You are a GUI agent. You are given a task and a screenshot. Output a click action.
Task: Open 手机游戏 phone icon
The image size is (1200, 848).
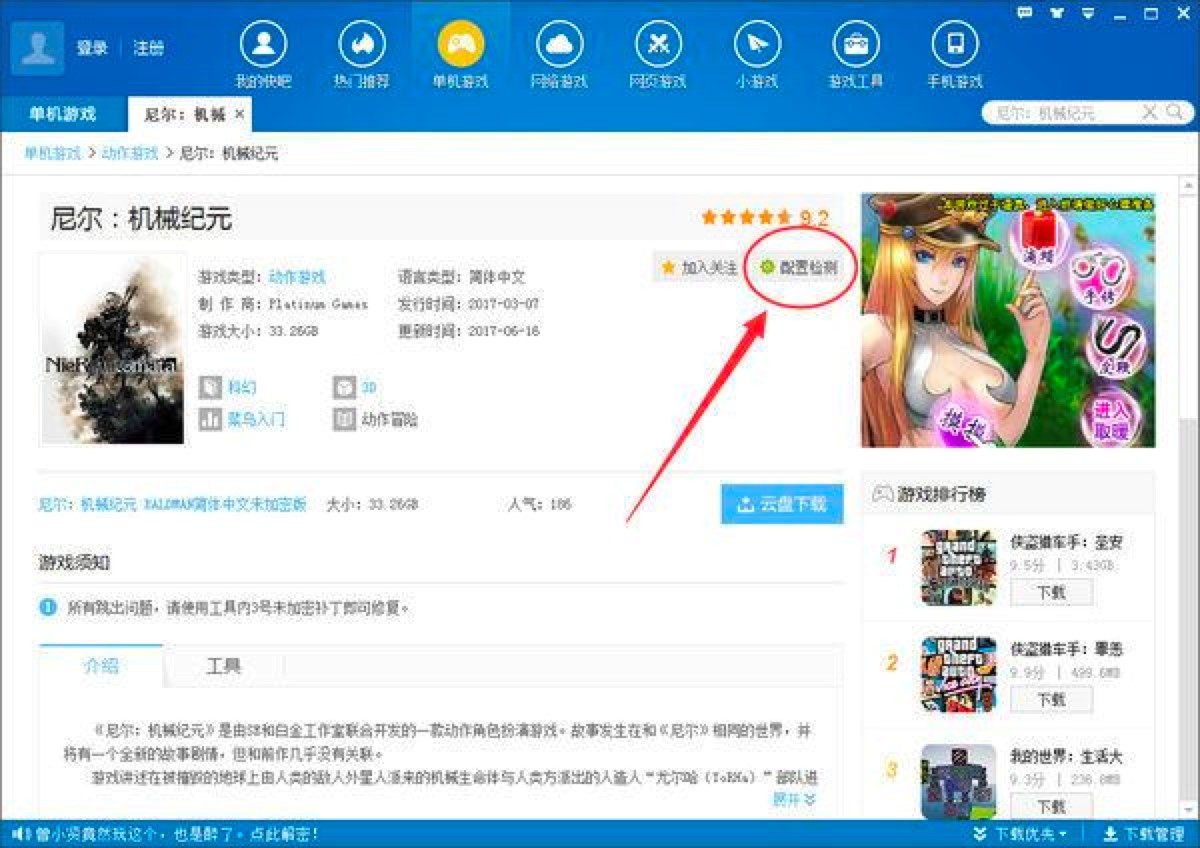(955, 45)
